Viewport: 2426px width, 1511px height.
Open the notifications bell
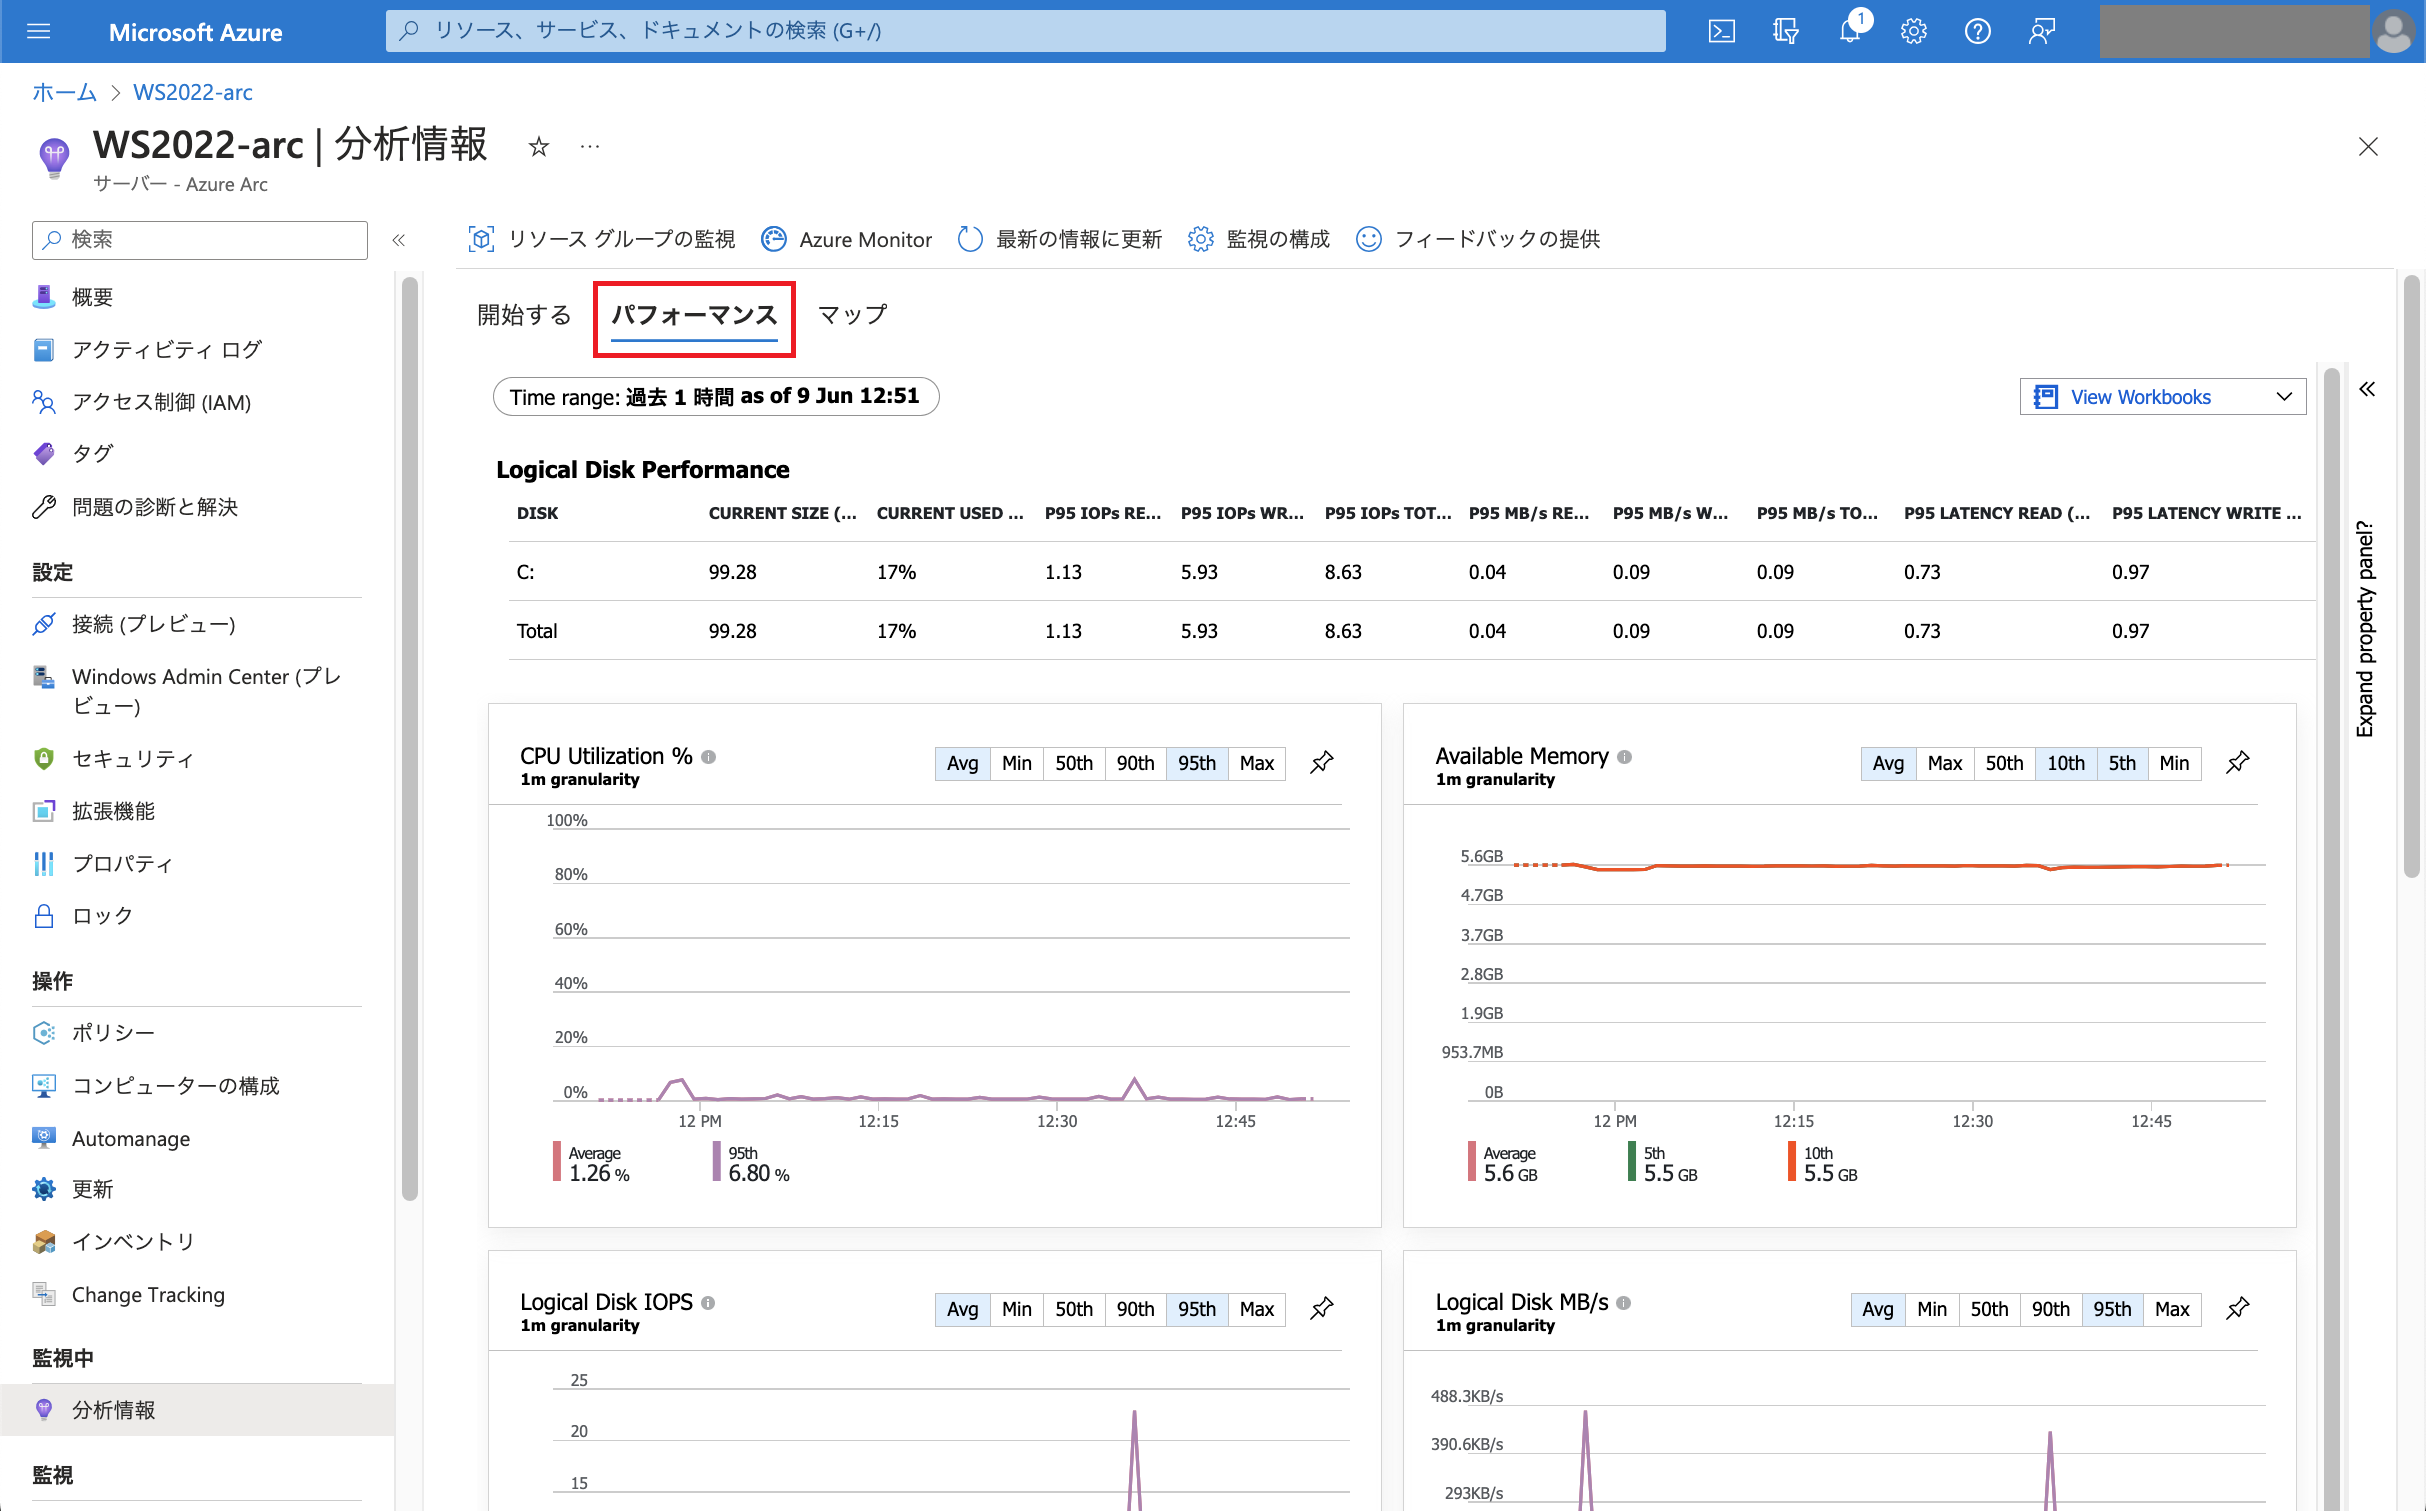tap(1850, 31)
